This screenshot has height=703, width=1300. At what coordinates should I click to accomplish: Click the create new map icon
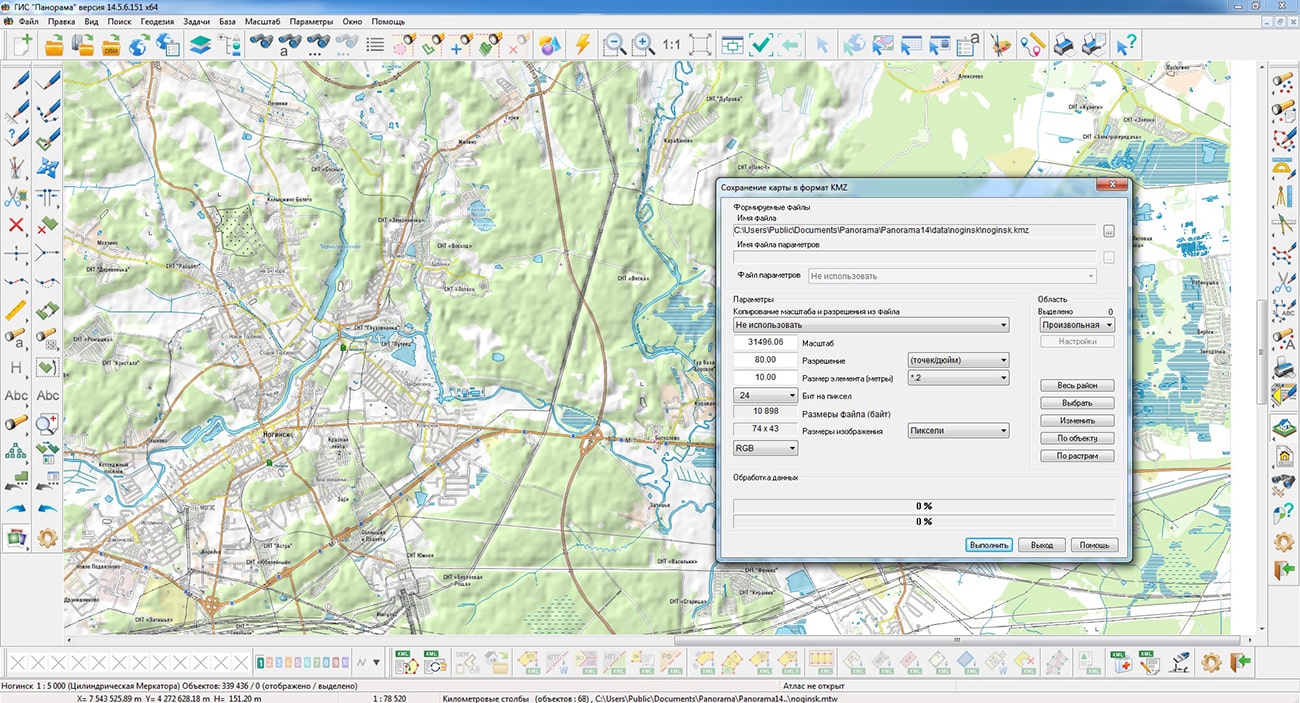click(x=21, y=44)
